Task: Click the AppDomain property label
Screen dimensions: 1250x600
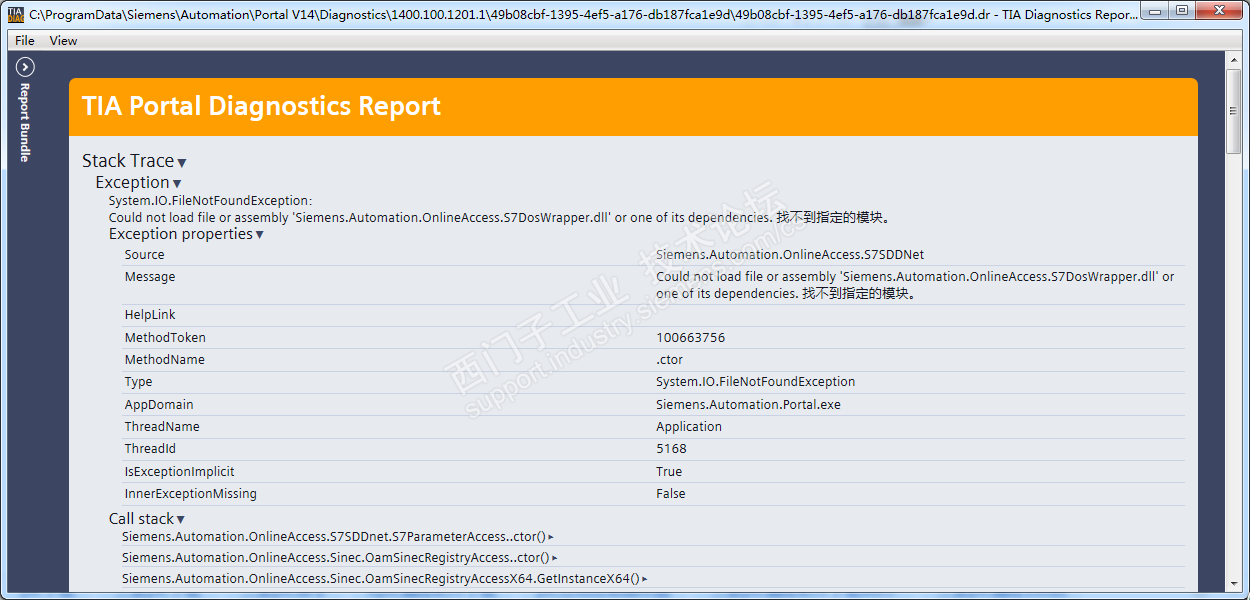Action: tap(159, 405)
